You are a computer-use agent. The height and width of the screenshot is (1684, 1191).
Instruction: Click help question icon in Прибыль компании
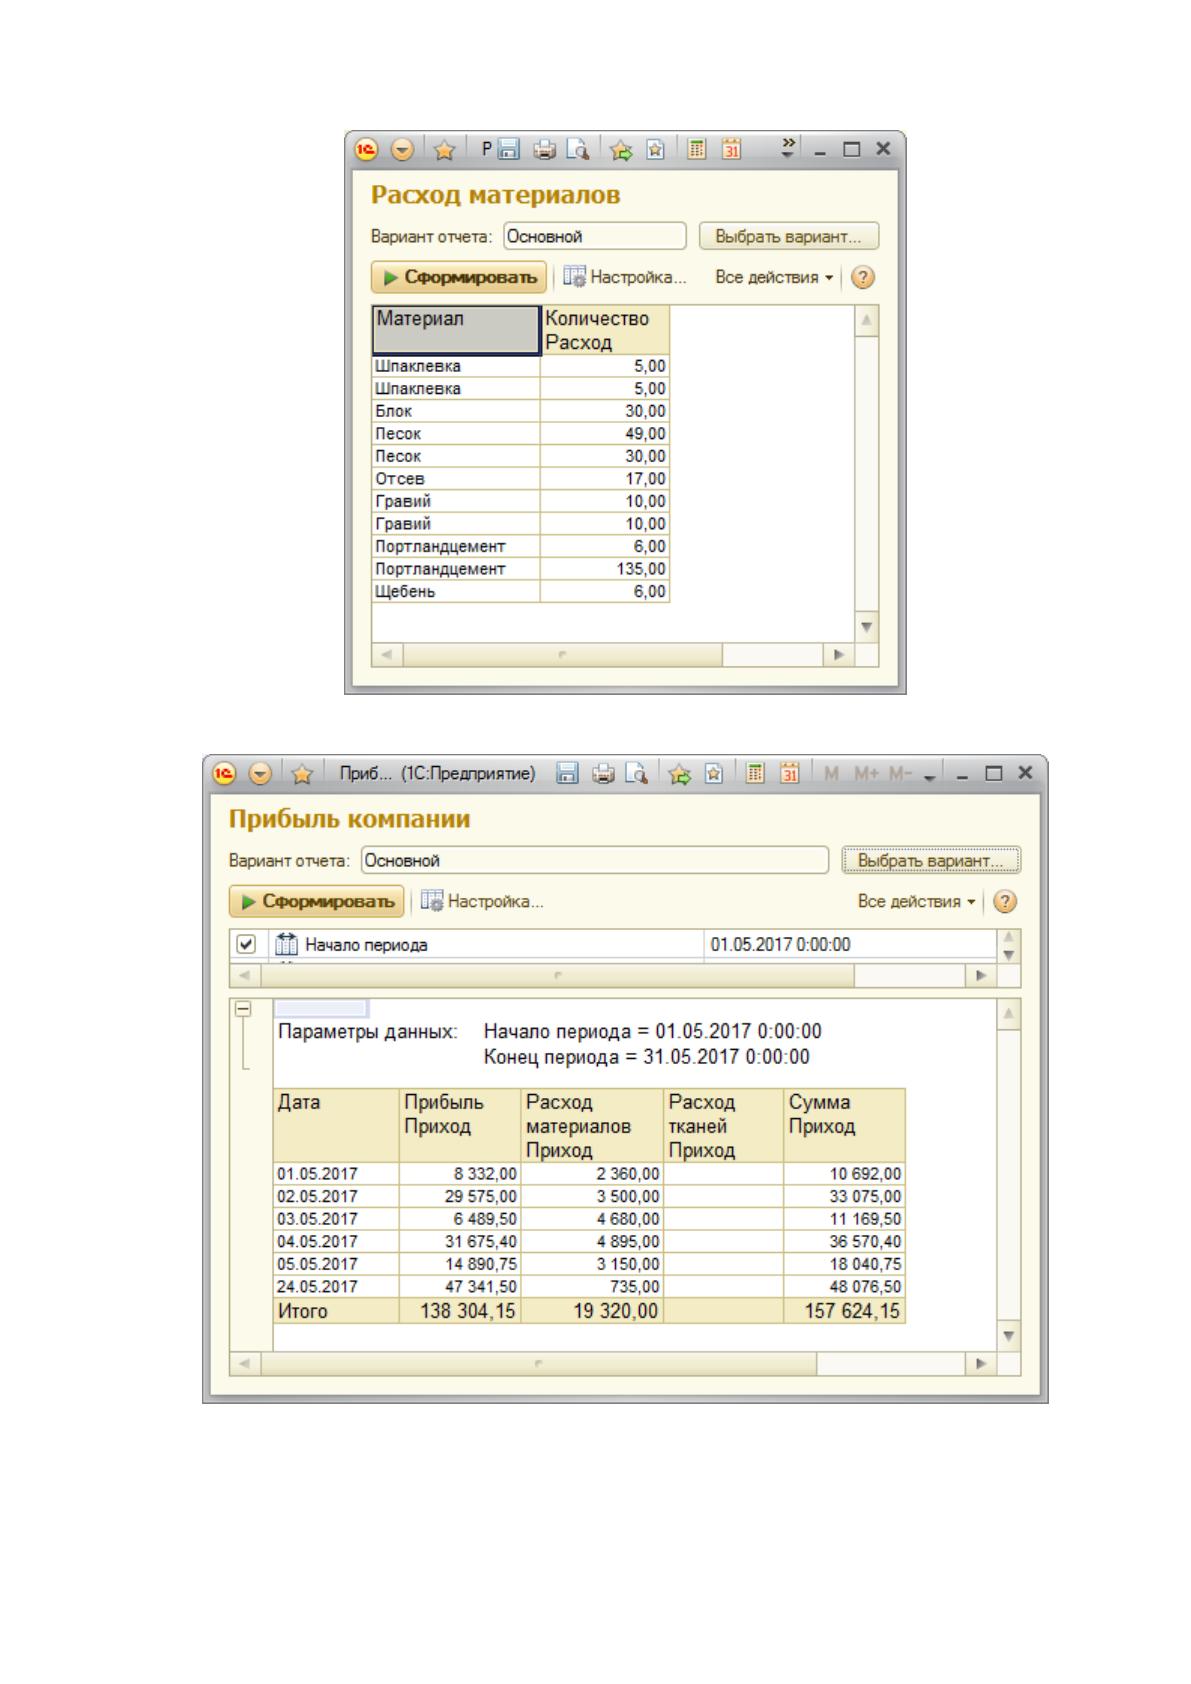[1006, 901]
